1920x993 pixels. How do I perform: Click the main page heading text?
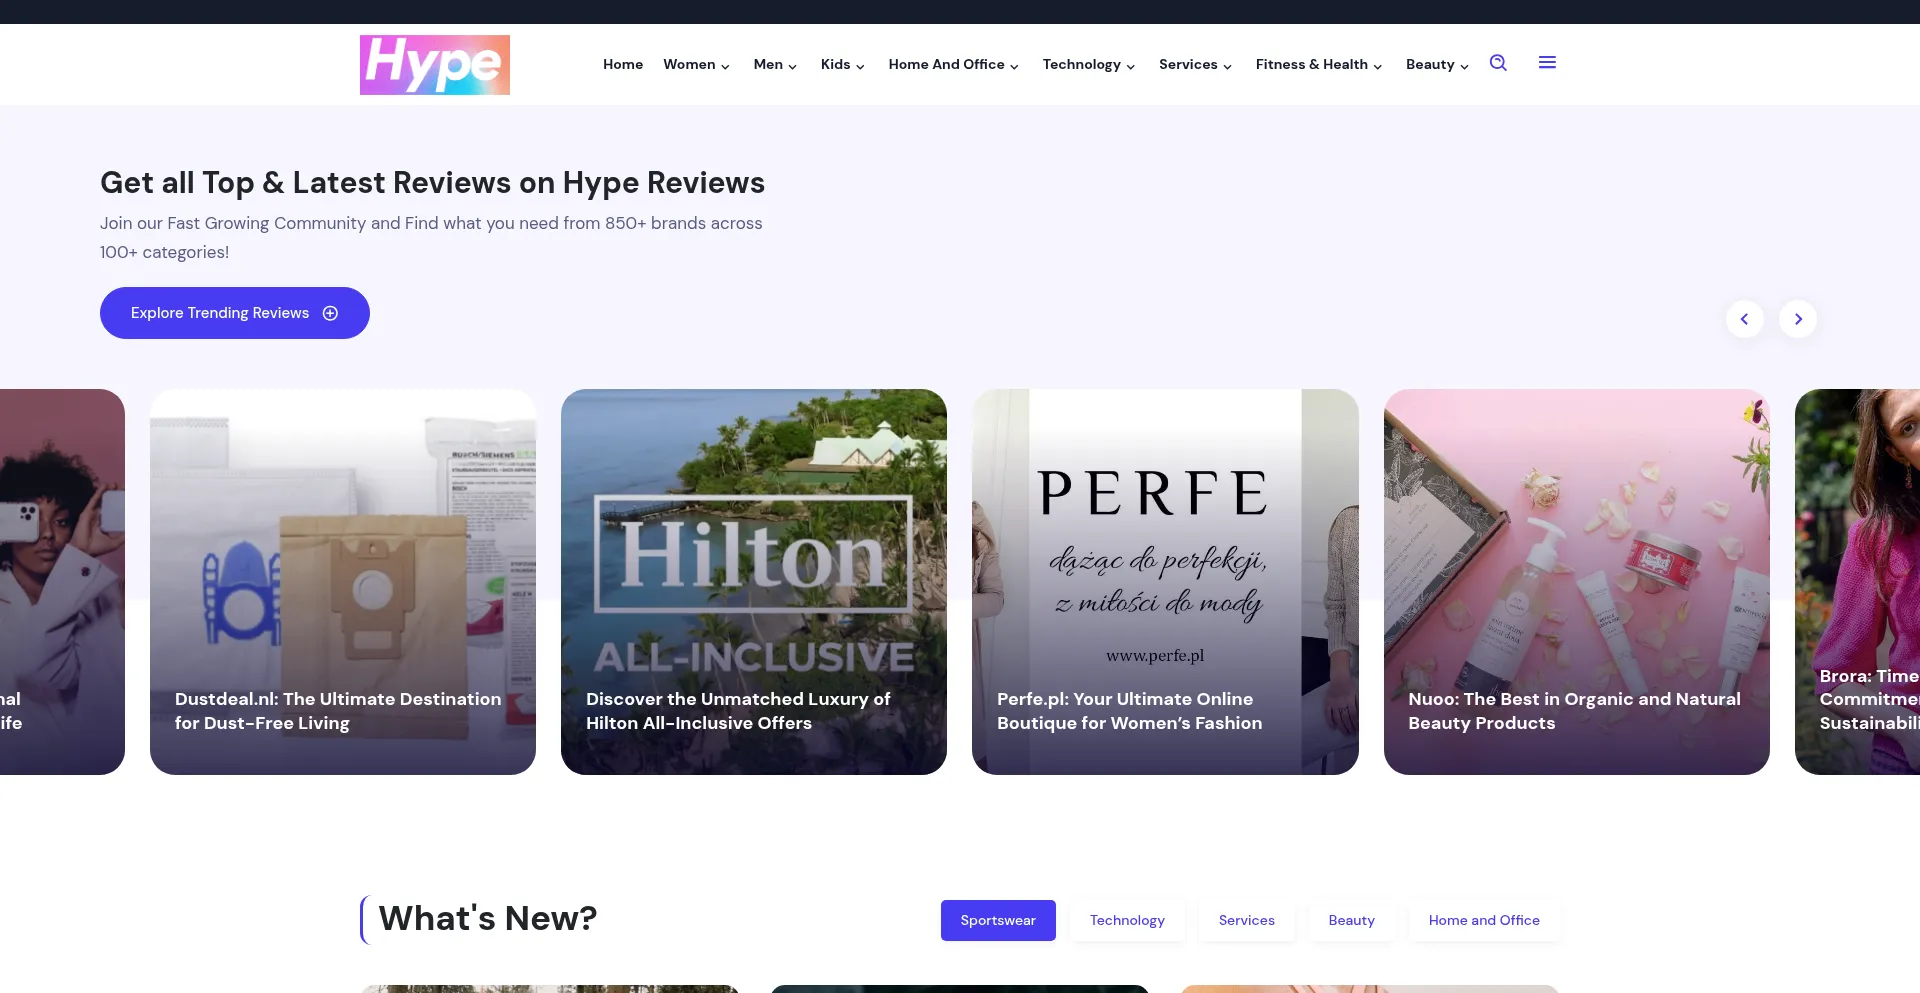(x=432, y=183)
